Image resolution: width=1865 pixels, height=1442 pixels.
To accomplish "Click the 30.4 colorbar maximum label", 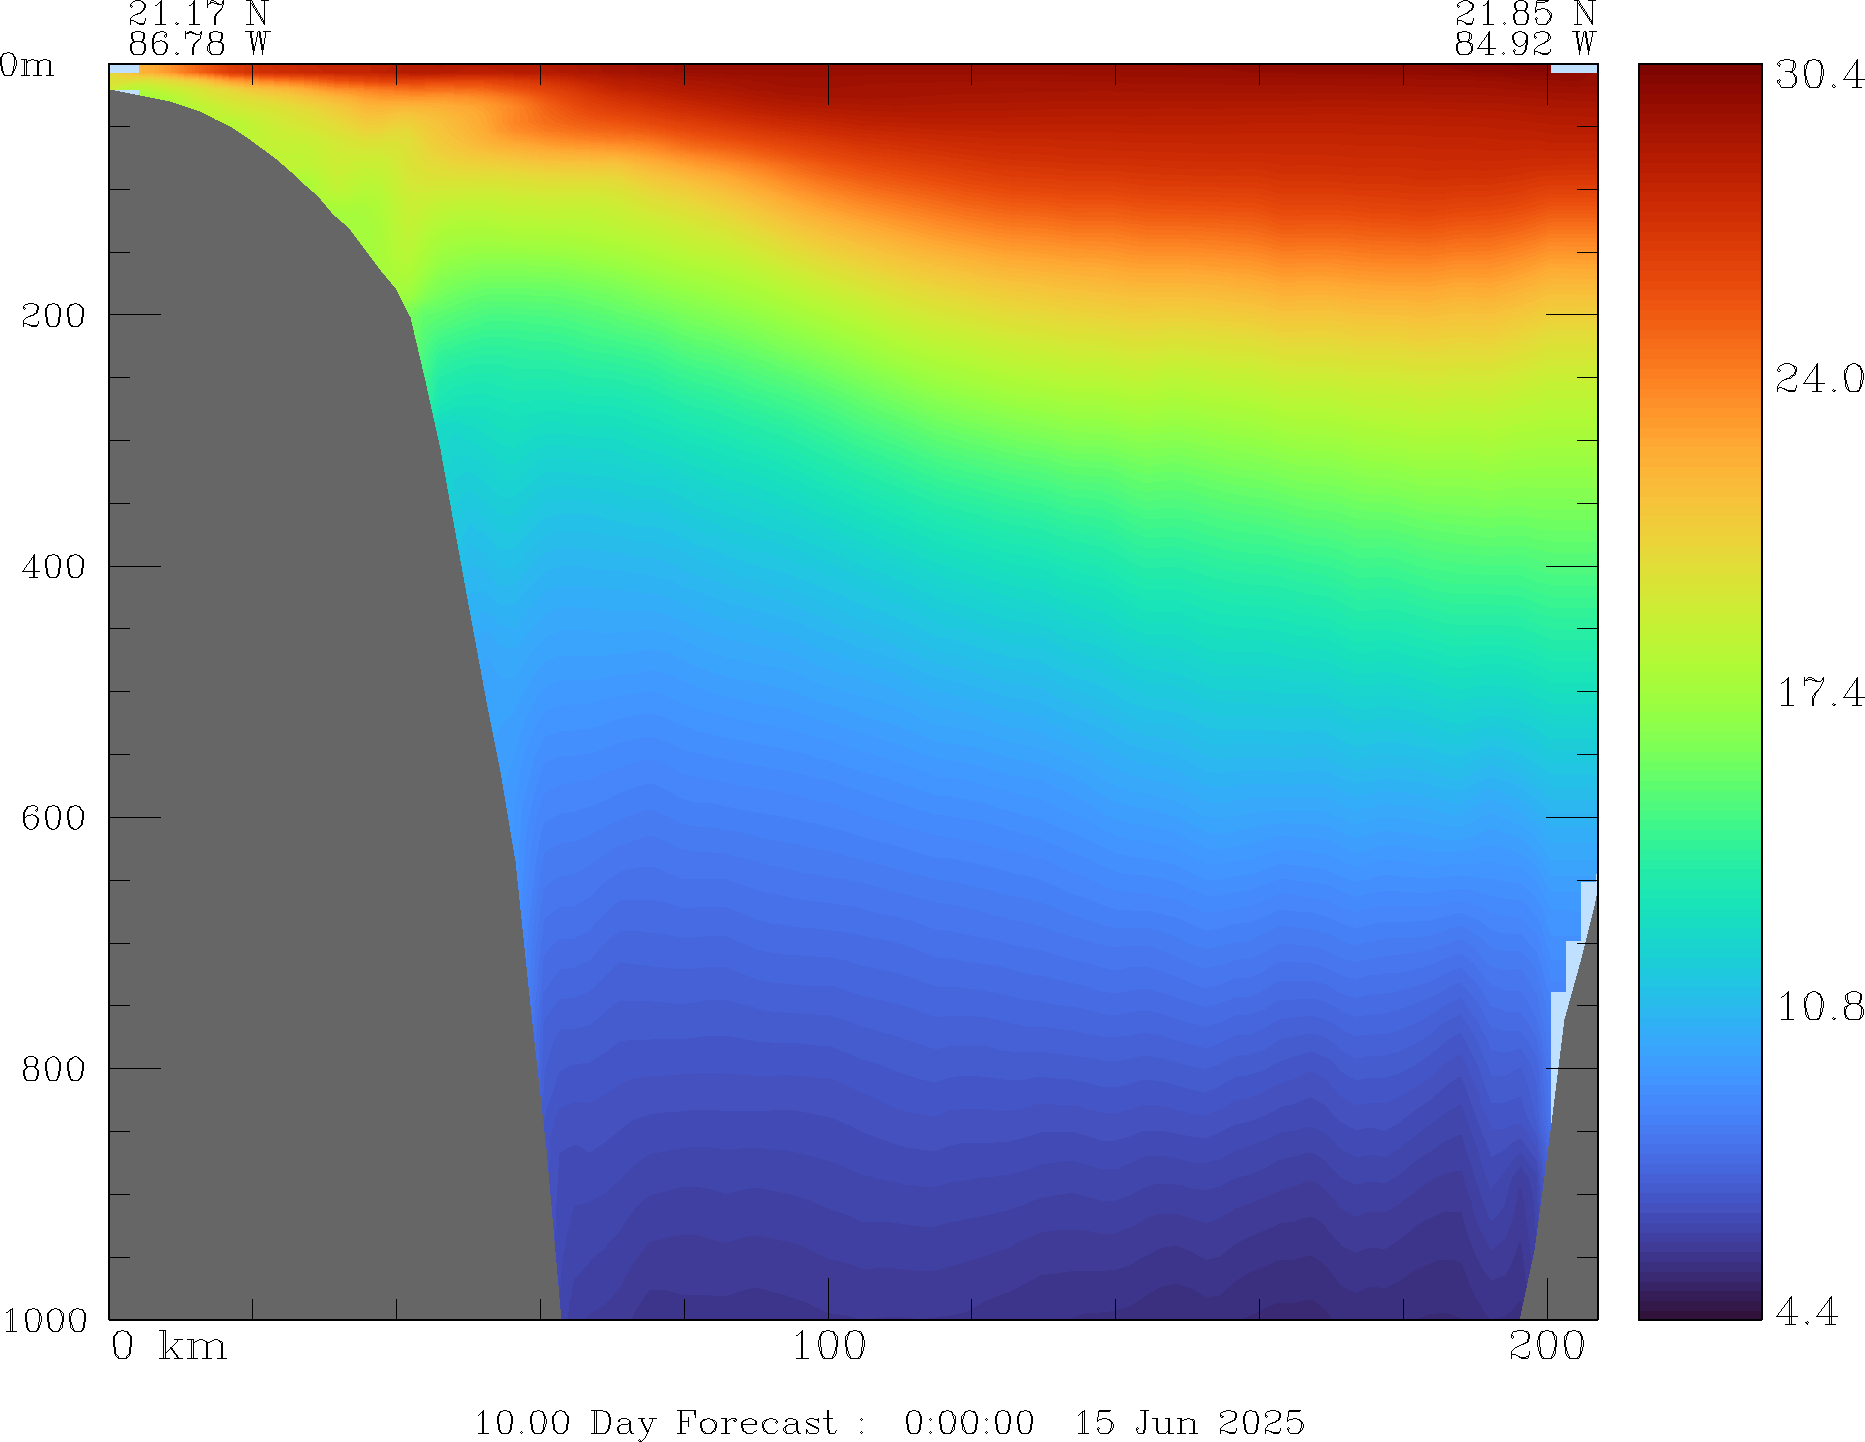I will (x=1819, y=75).
